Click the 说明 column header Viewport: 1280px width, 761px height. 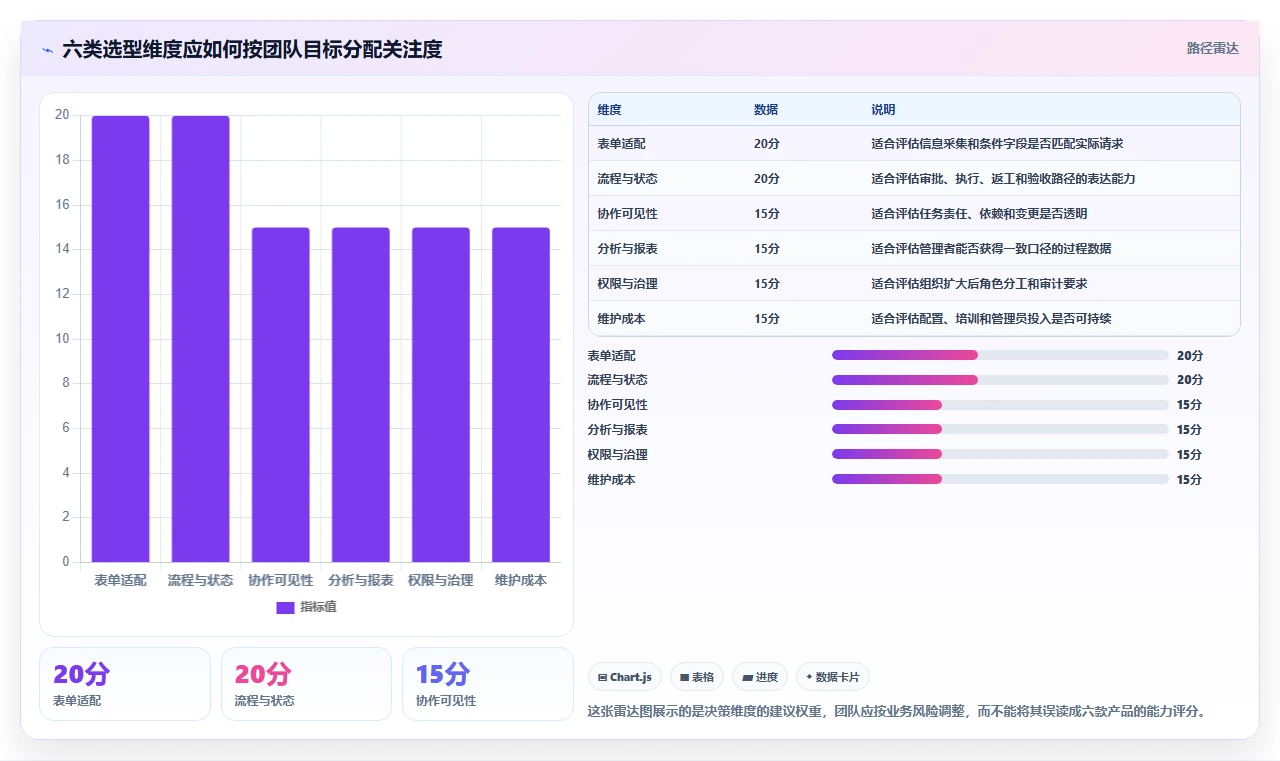coord(883,110)
